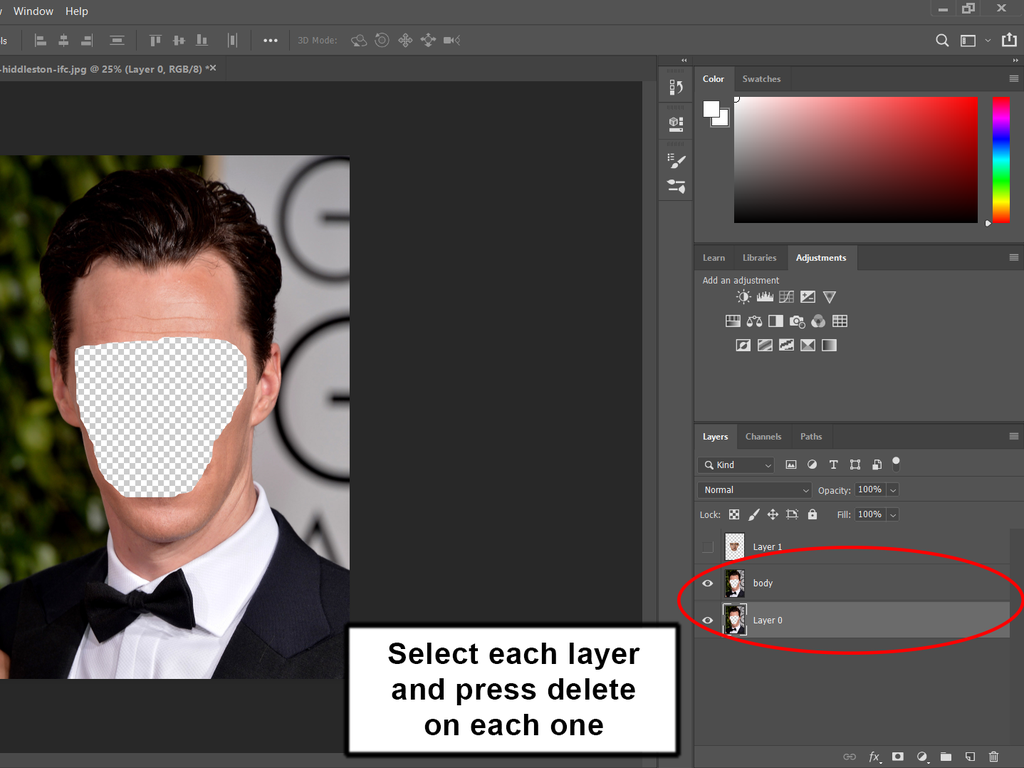
Task: Click the Delete layer trash icon
Action: point(993,757)
